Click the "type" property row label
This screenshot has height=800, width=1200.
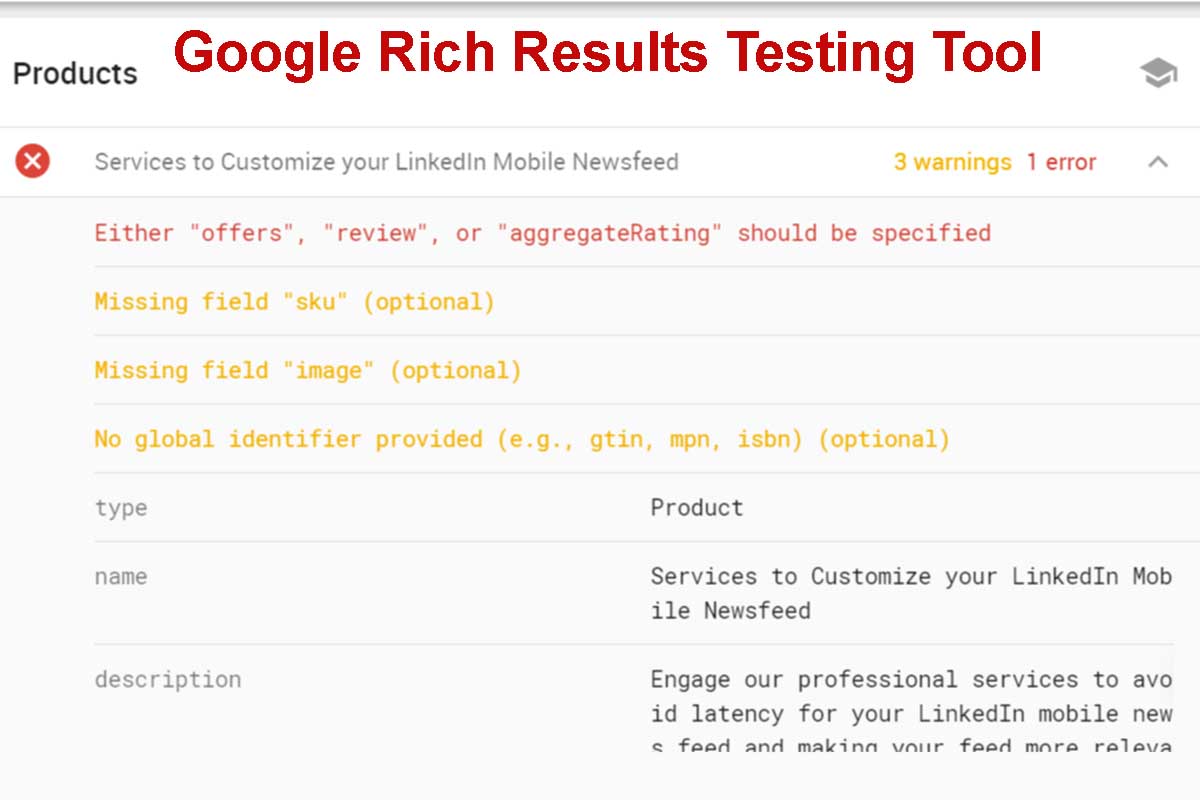click(x=121, y=508)
